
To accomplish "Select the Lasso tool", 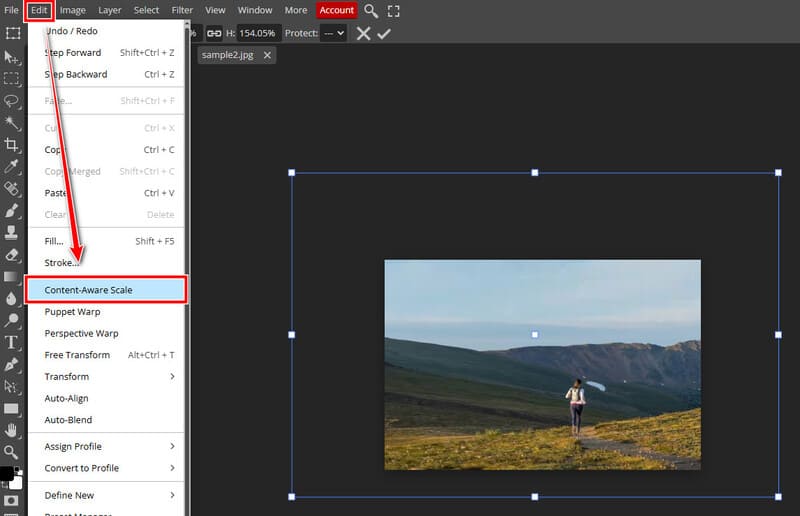I will tap(11, 101).
